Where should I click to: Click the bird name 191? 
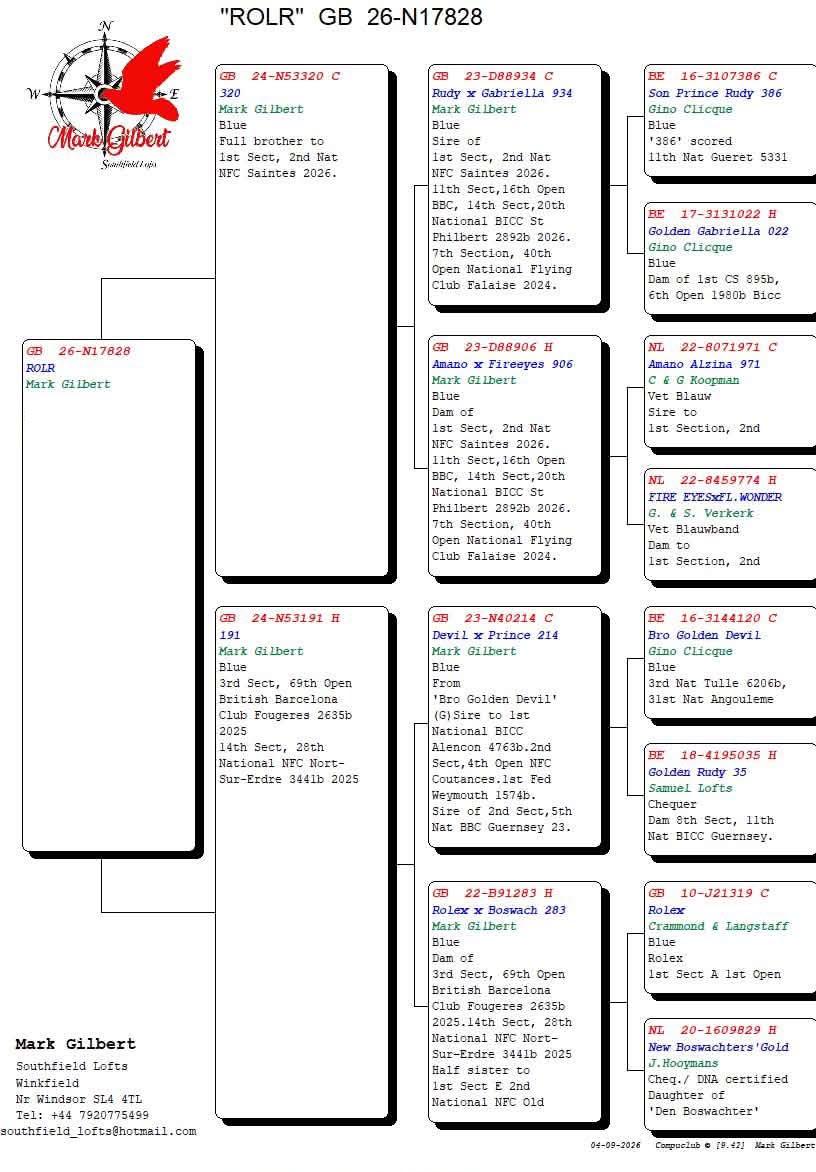(230, 635)
